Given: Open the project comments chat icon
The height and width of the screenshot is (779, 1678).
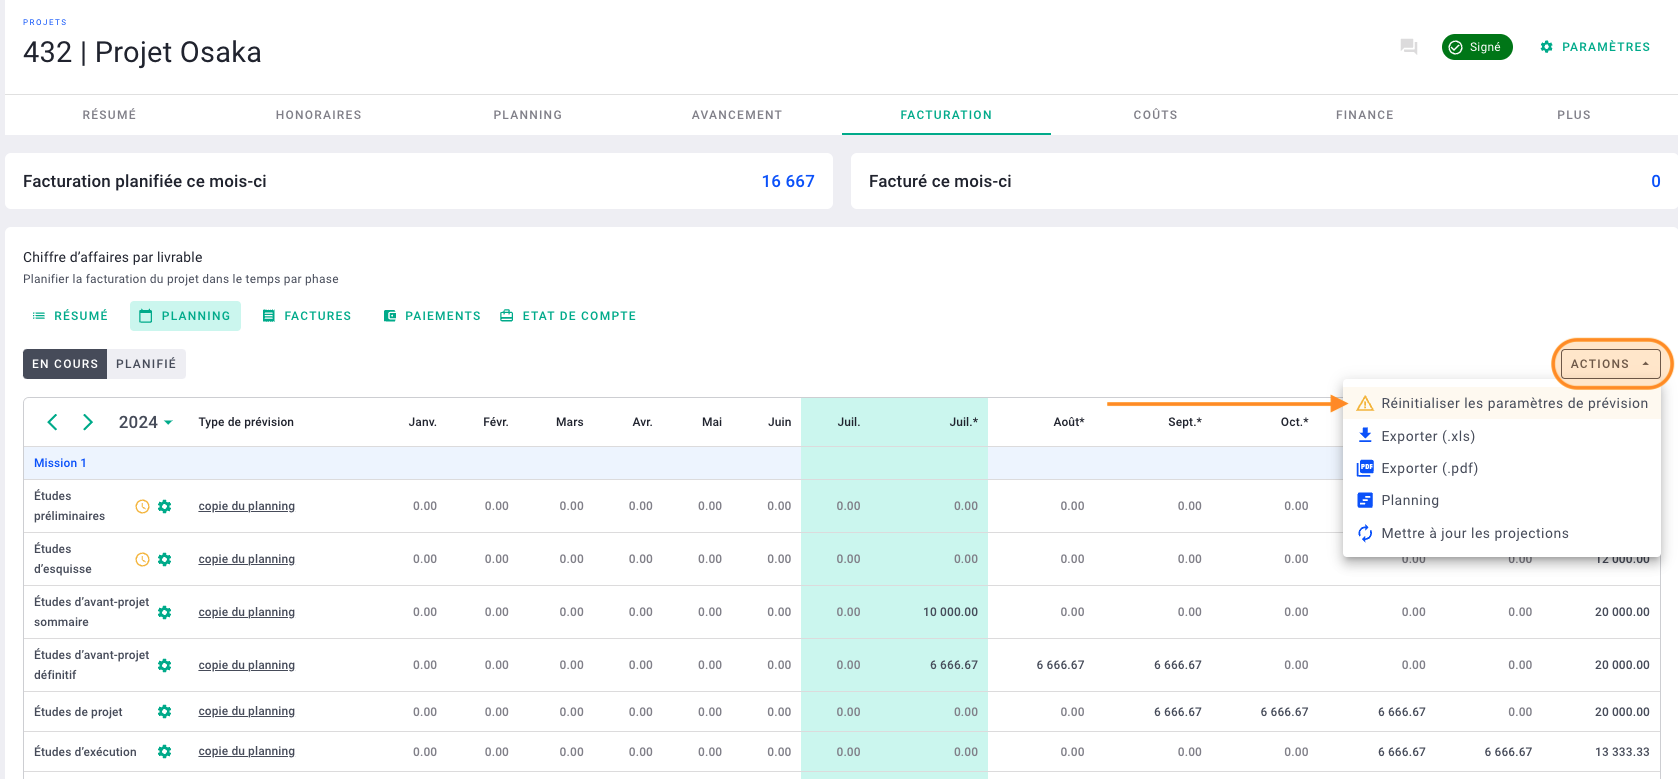Looking at the screenshot, I should [1409, 47].
